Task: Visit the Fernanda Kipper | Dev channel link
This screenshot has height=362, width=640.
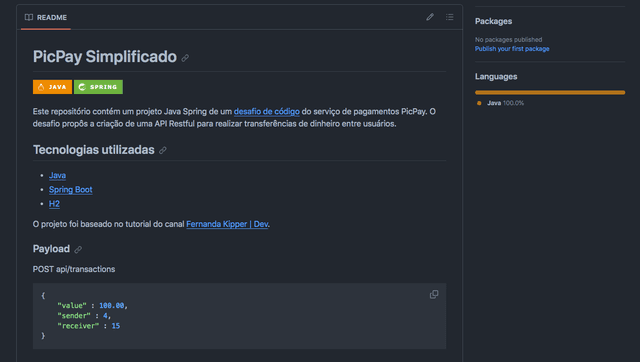Action: tap(227, 224)
